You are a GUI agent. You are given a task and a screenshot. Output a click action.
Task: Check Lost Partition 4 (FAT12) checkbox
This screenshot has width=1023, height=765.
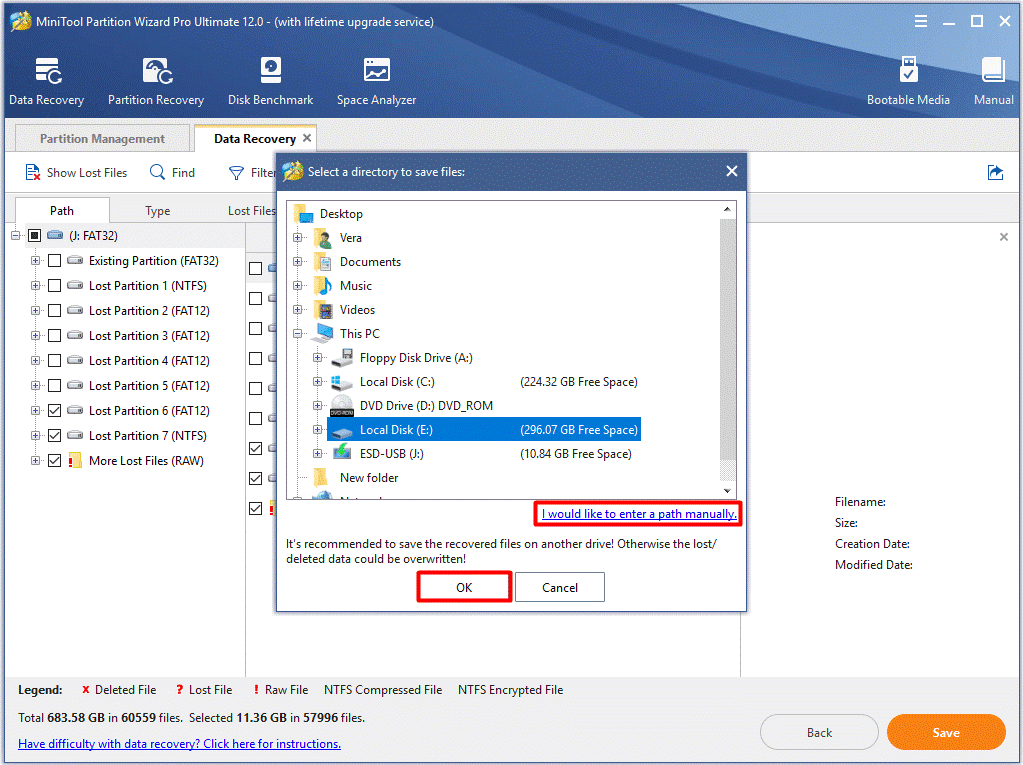coord(55,361)
